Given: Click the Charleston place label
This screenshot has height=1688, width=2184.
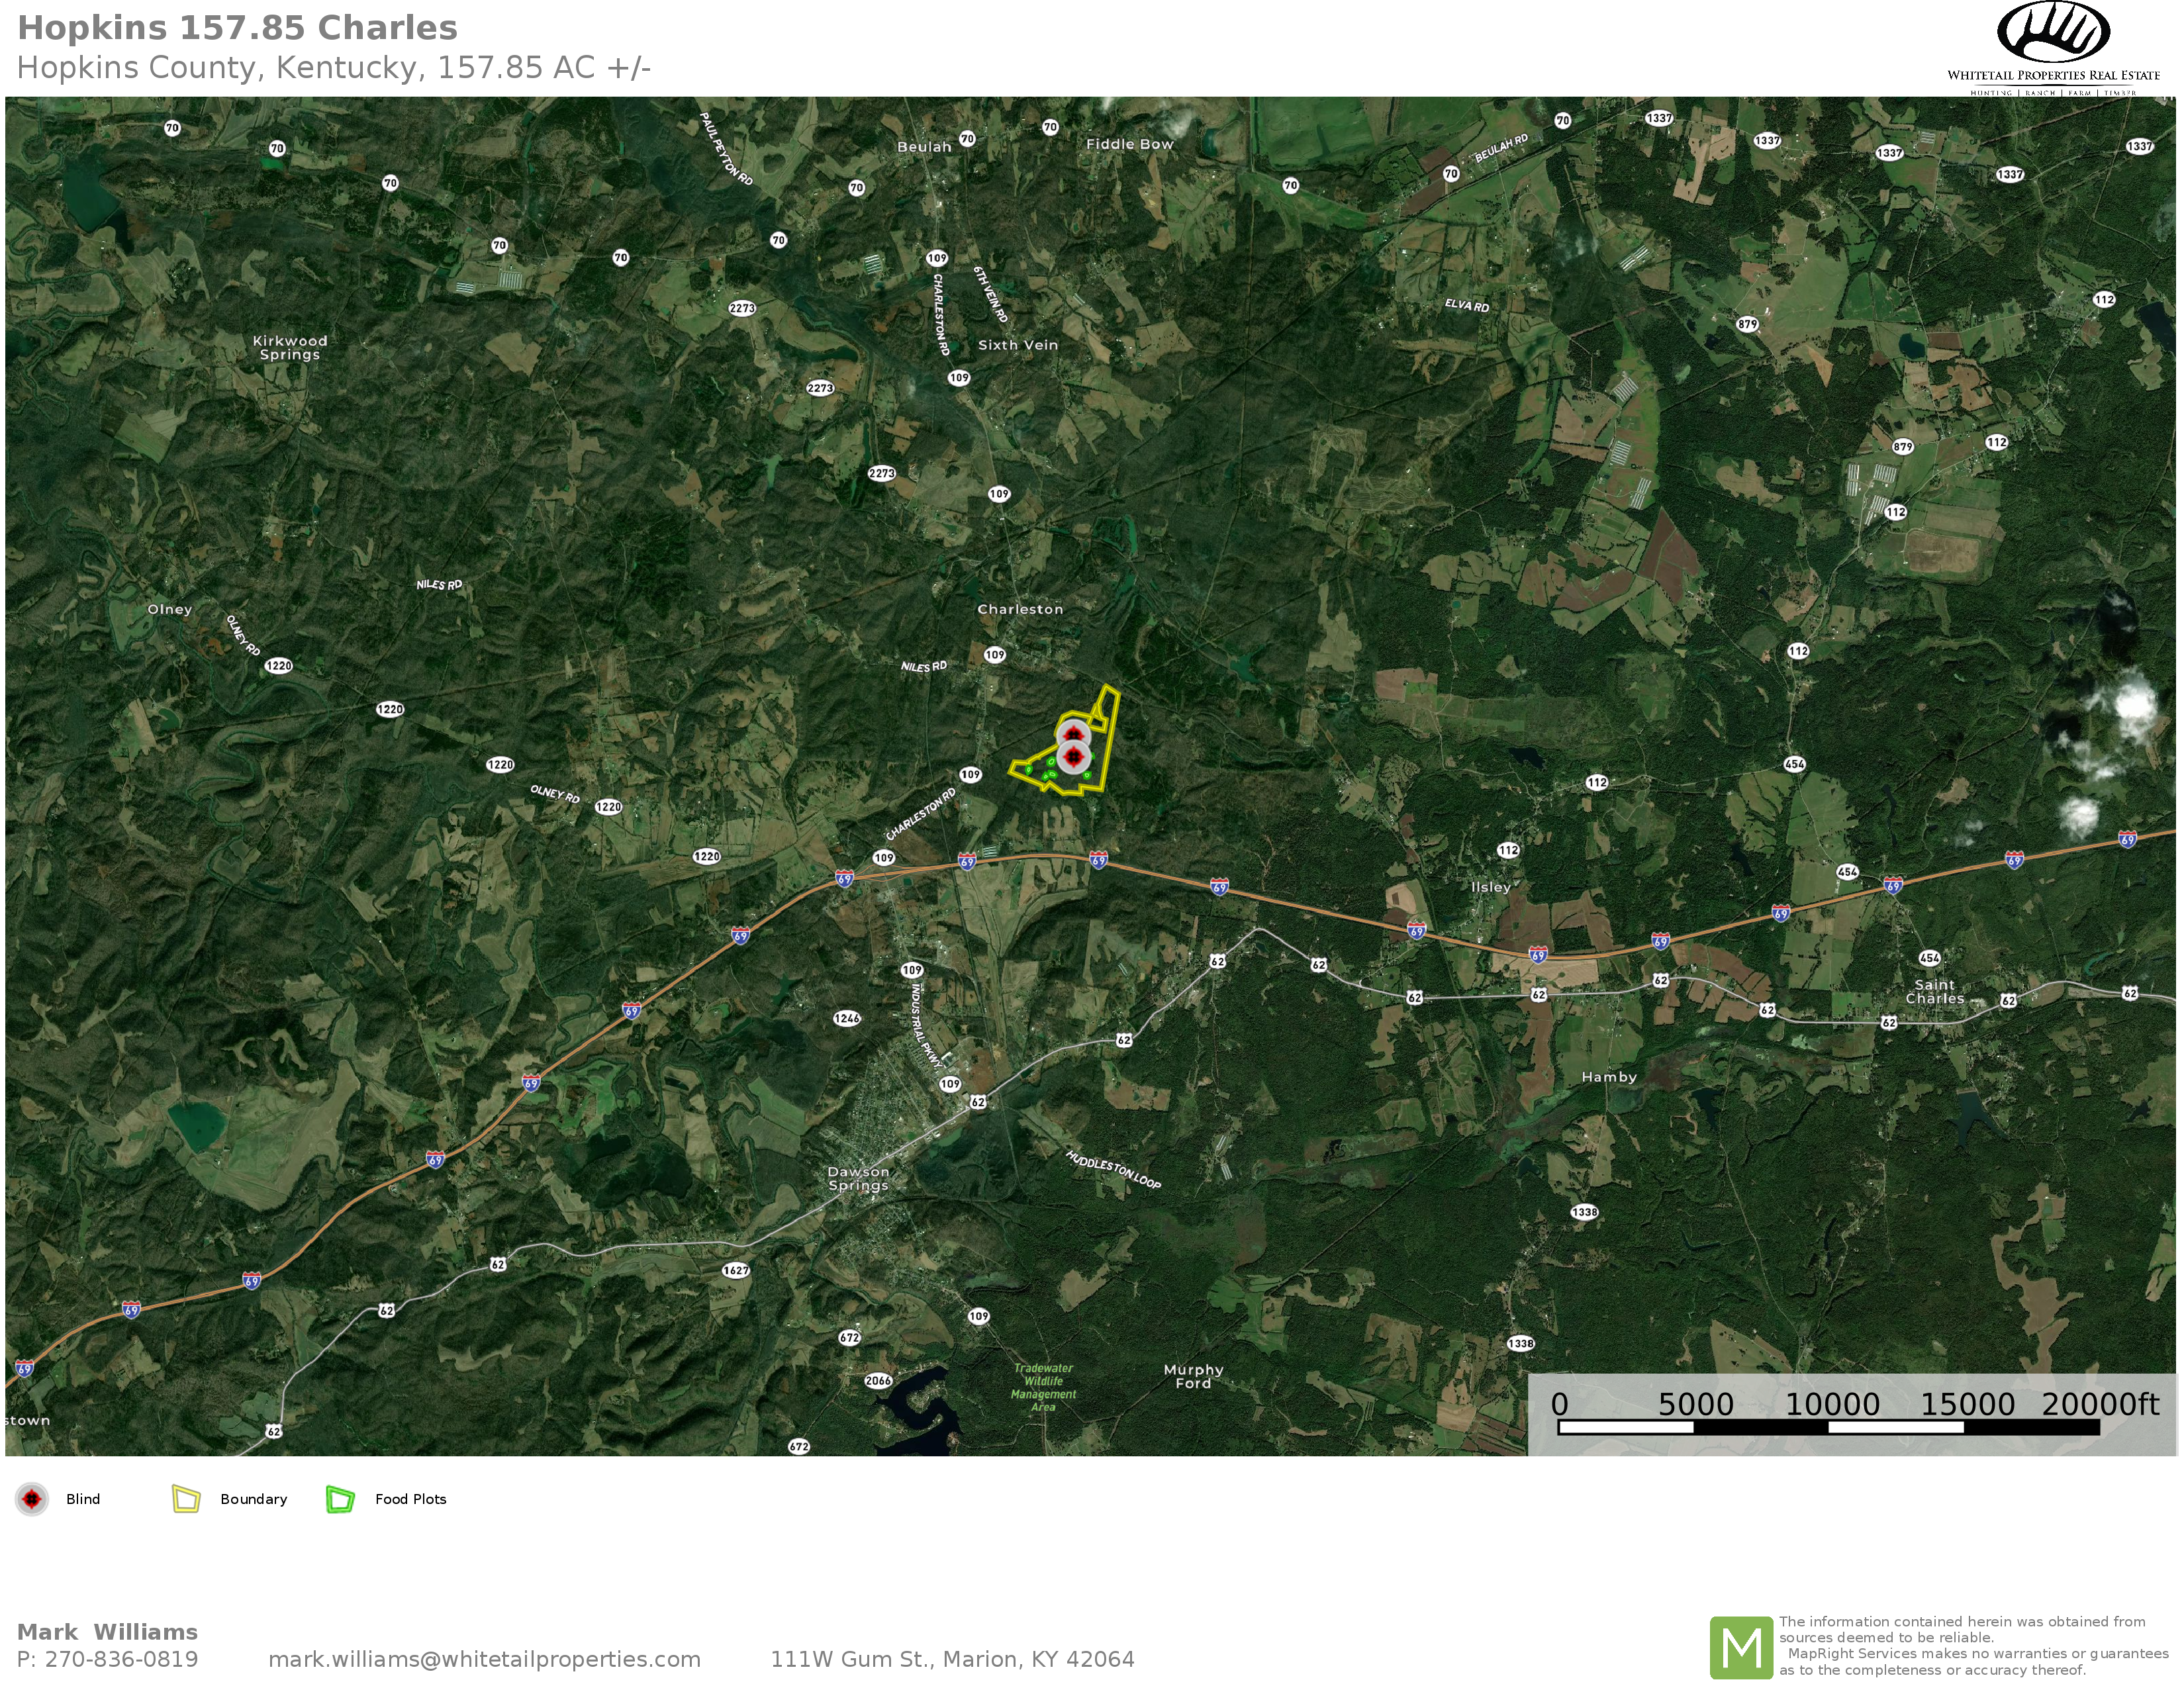Looking at the screenshot, I should (x=1020, y=609).
